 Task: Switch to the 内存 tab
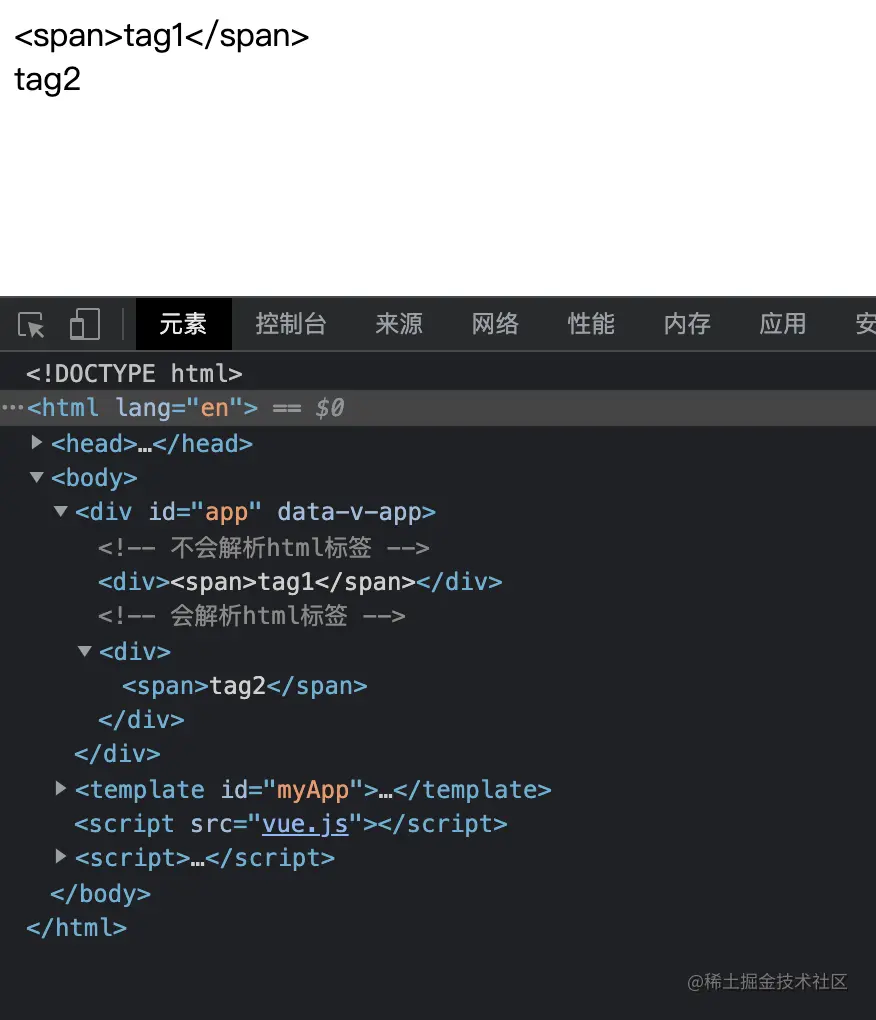pyautogui.click(x=687, y=324)
